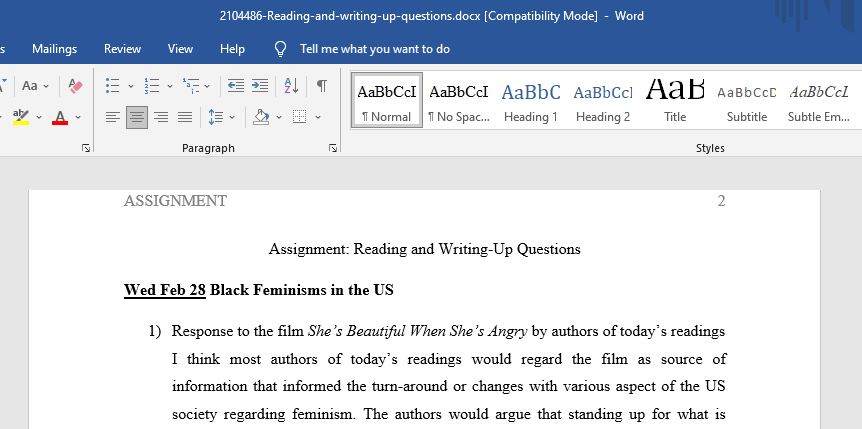
Task: Apply the yellow text highlight color
Action: coord(21,117)
